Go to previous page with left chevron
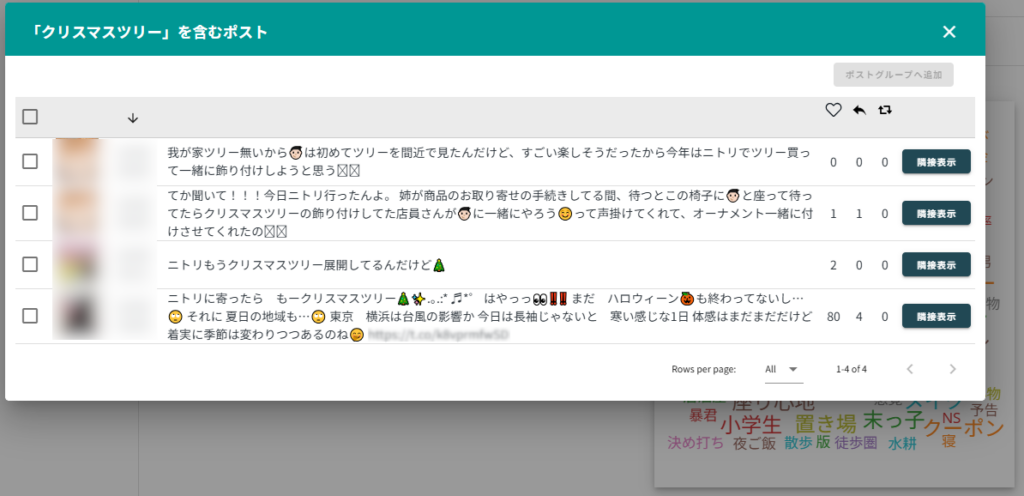Screen dimensions: 1024x496 coord(910,369)
